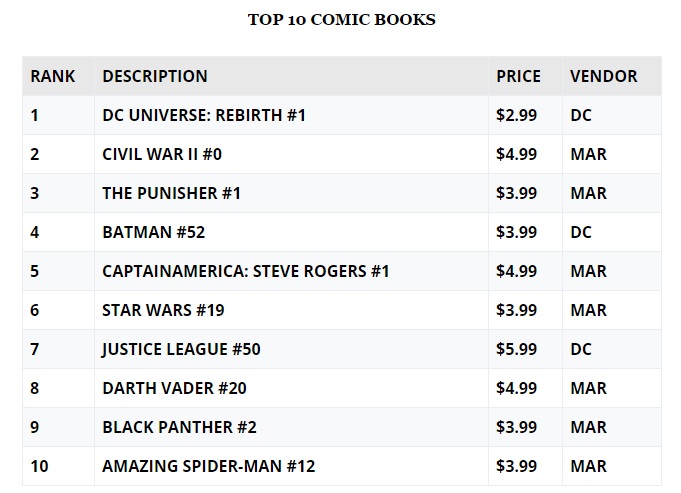
Task: Click the MAR vendor for Star Wars #19
Action: [588, 310]
